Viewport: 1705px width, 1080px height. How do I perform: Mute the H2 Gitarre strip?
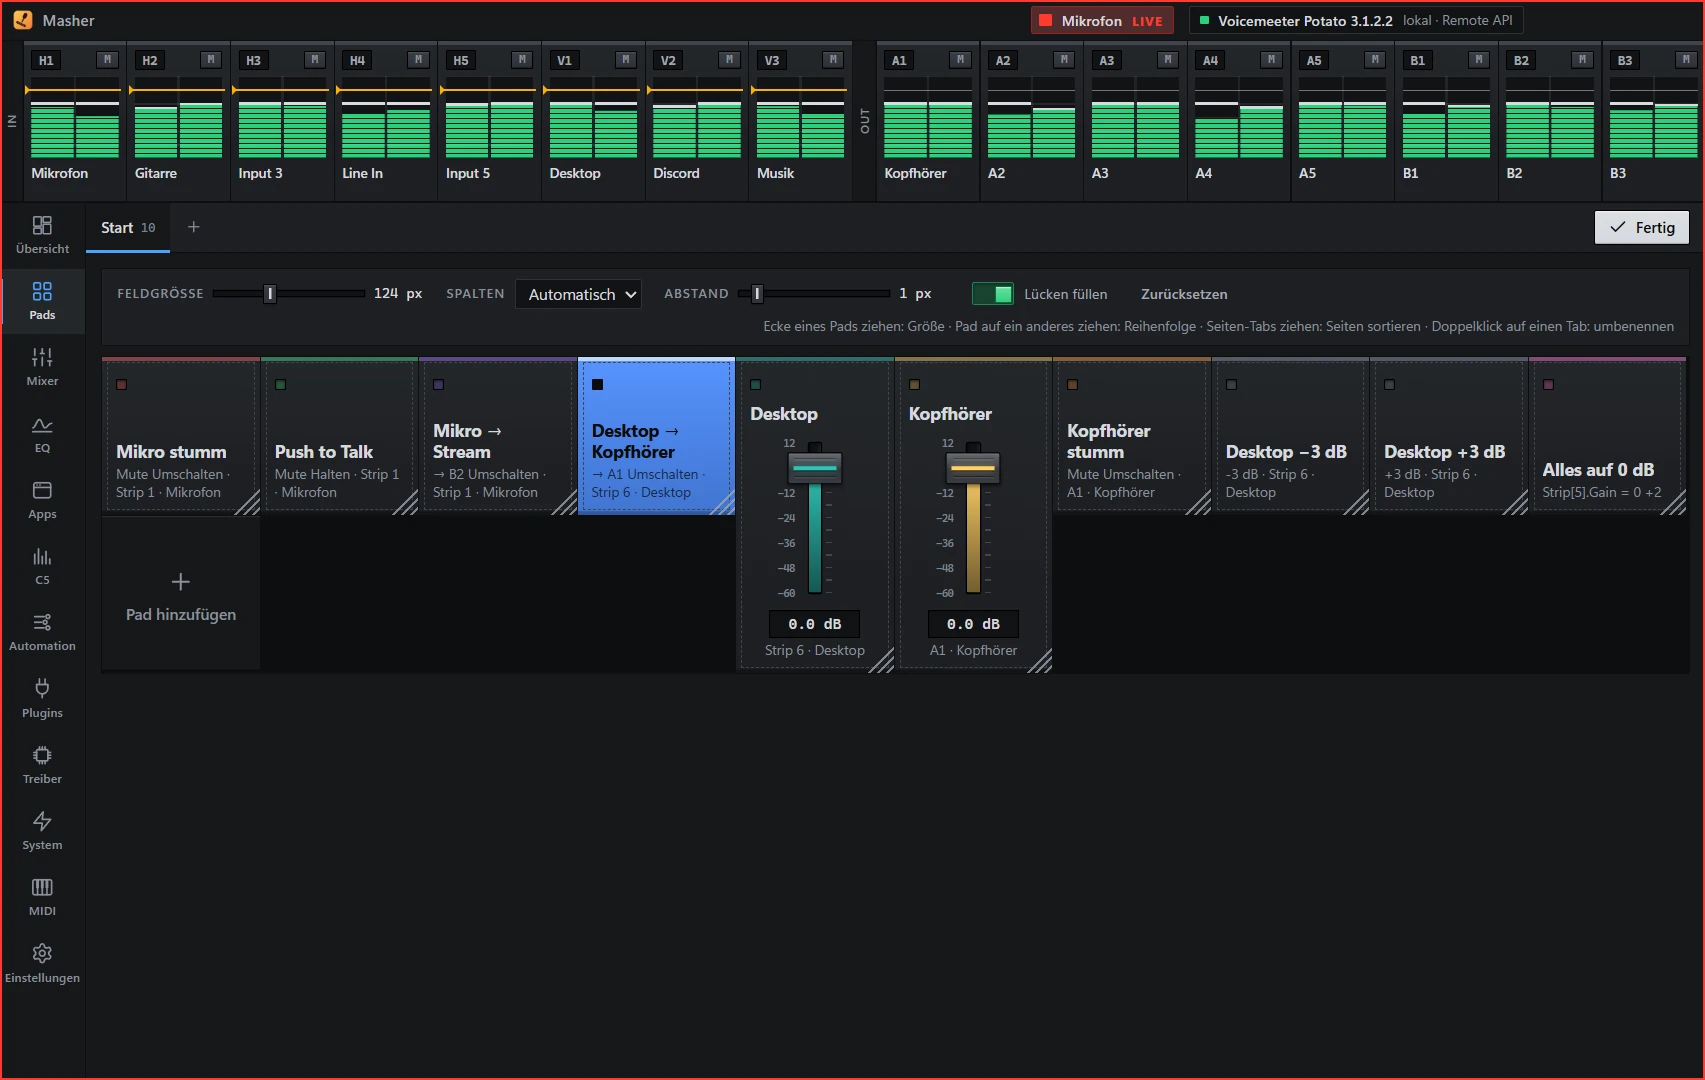(211, 60)
